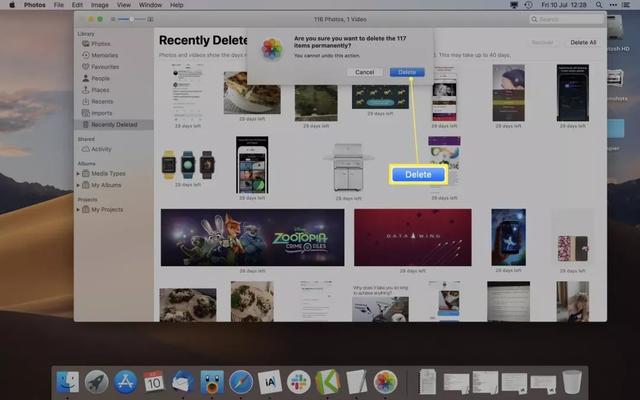
Task: Click the Search field in Photos toolbar
Action: pyautogui.click(x=566, y=19)
